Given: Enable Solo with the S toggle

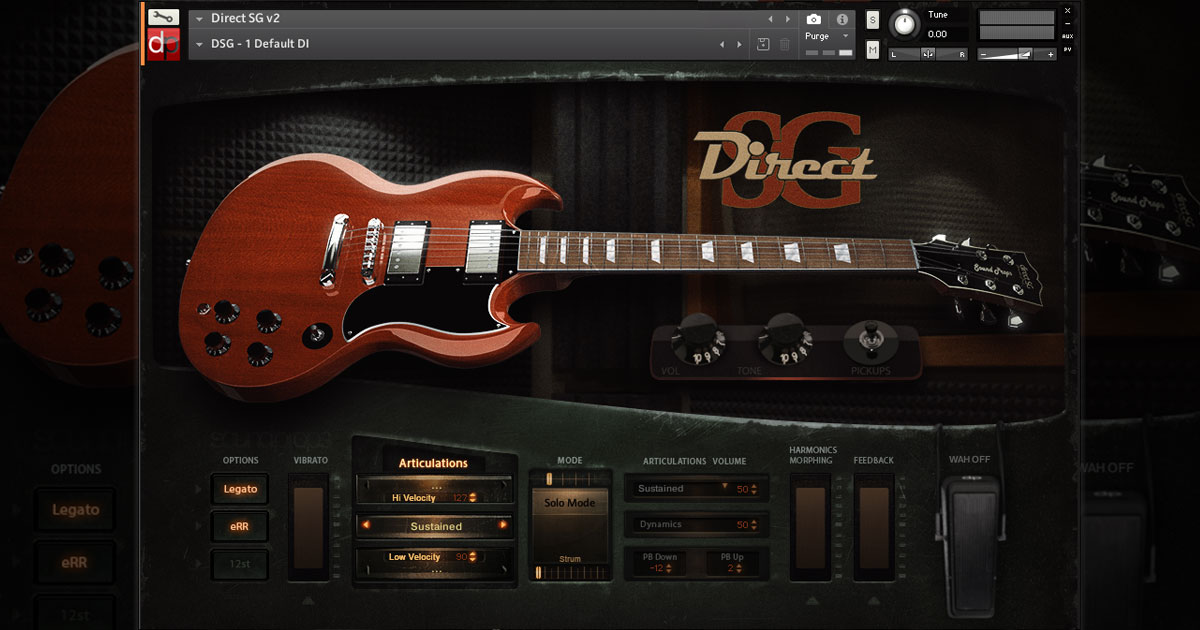Looking at the screenshot, I should coord(872,18).
